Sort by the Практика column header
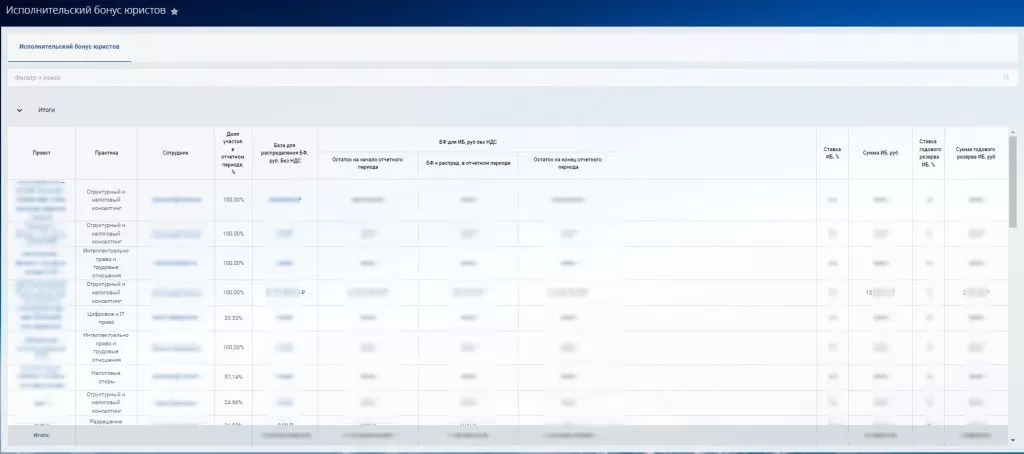 click(106, 153)
